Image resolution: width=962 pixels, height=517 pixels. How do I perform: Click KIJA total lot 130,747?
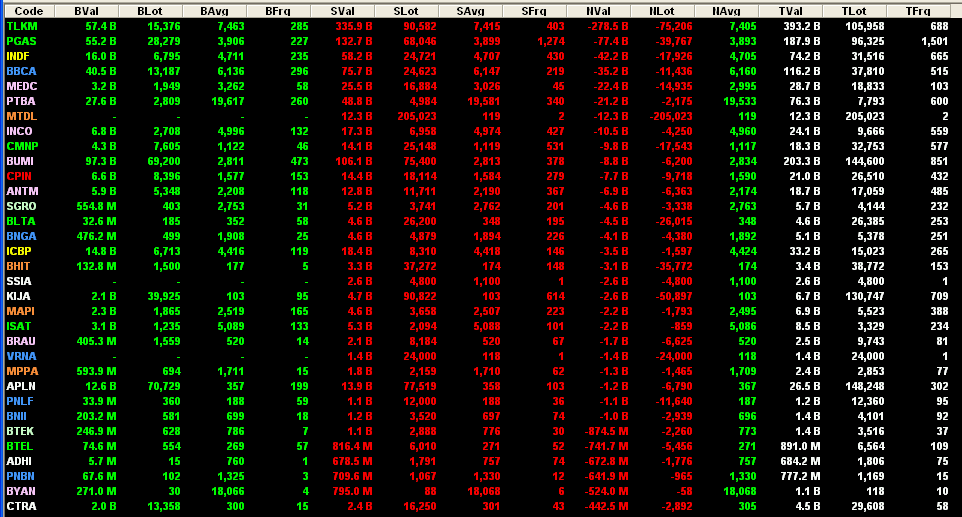pyautogui.click(x=864, y=297)
